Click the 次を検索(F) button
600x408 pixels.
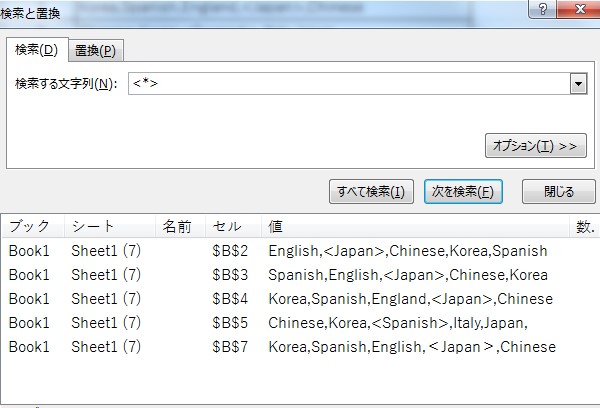(462, 191)
